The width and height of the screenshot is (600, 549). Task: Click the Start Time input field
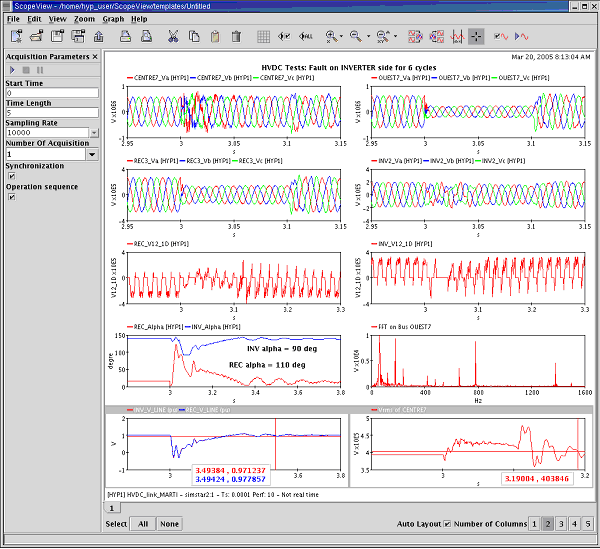tap(50, 93)
